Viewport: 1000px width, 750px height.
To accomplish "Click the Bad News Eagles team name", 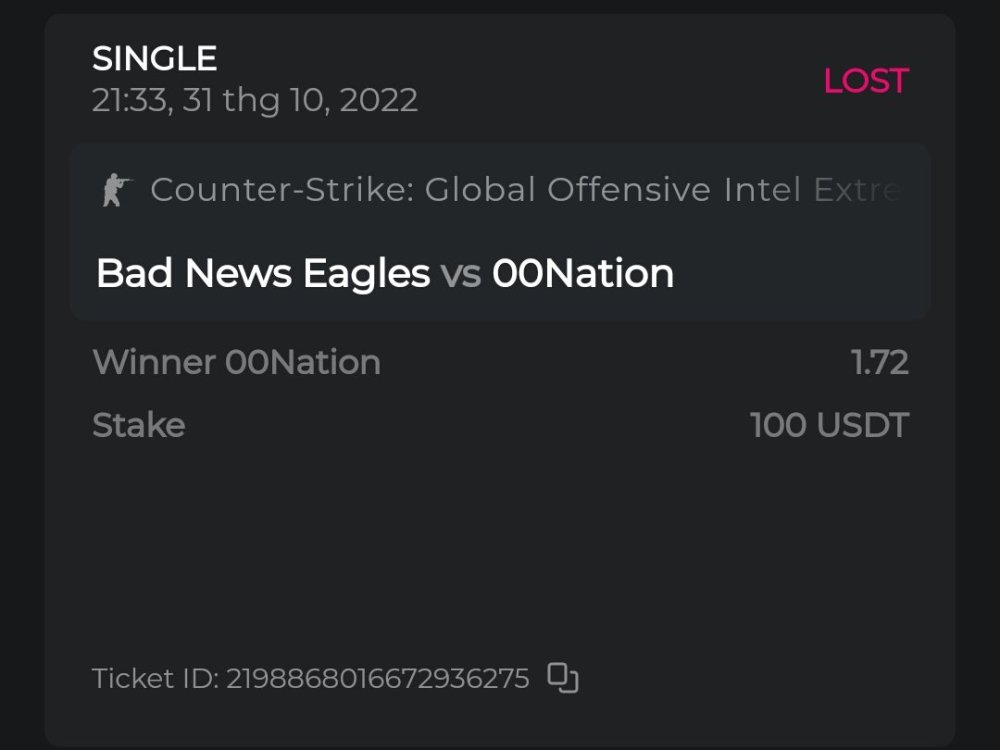I will coord(262,273).
